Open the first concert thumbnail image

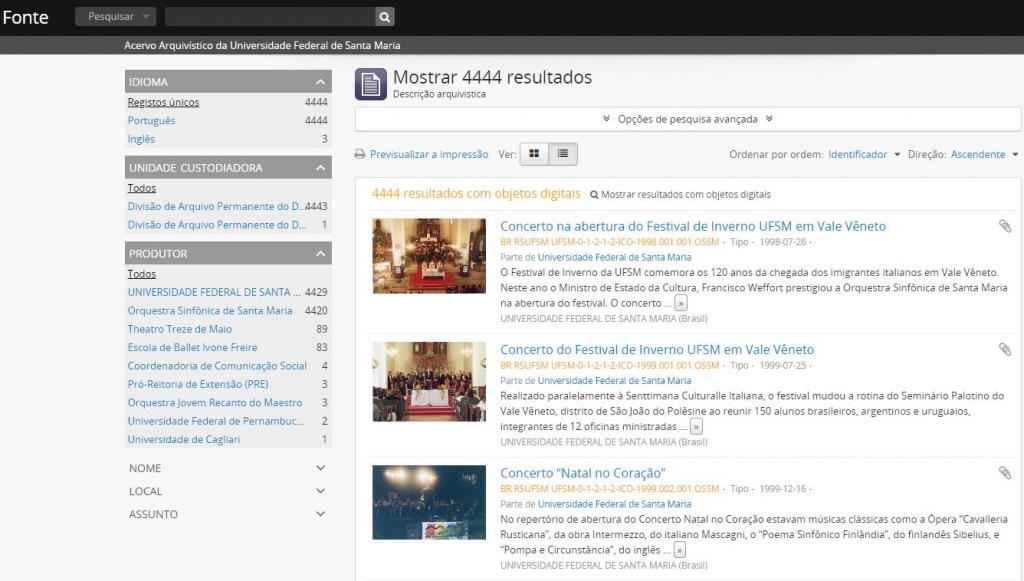pos(429,256)
